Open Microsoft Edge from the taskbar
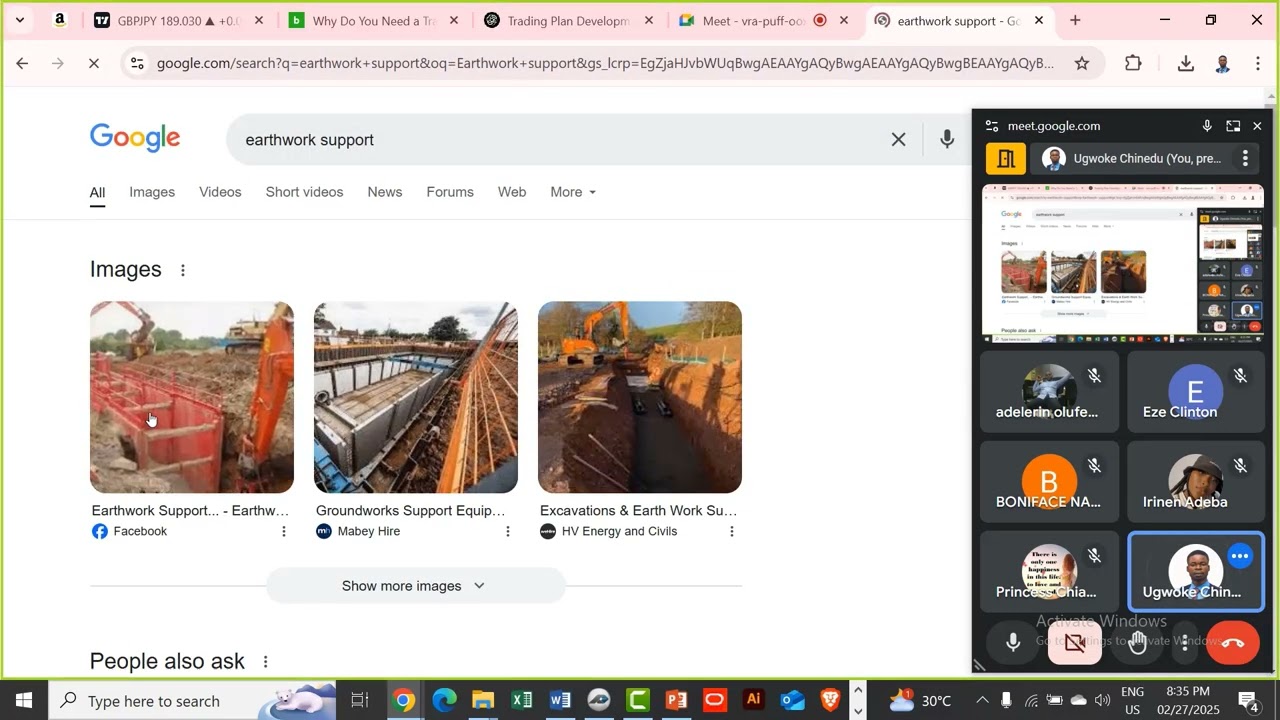Image resolution: width=1280 pixels, height=720 pixels. pyautogui.click(x=444, y=700)
